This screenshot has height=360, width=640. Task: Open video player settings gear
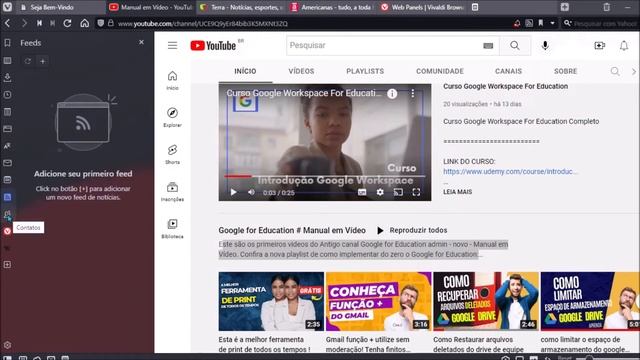[x=380, y=192]
